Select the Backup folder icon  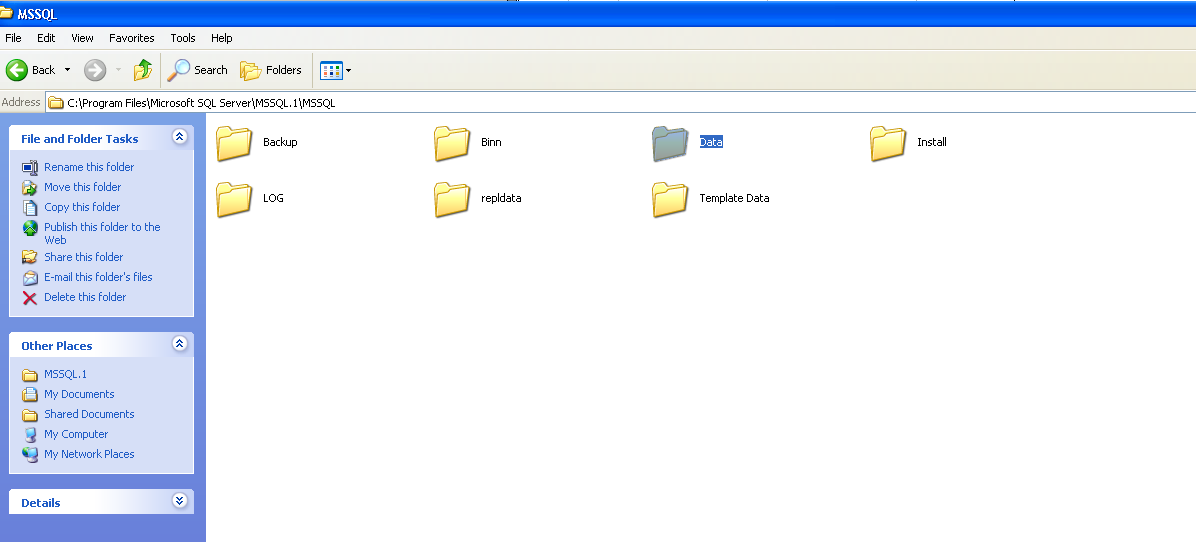pos(233,143)
